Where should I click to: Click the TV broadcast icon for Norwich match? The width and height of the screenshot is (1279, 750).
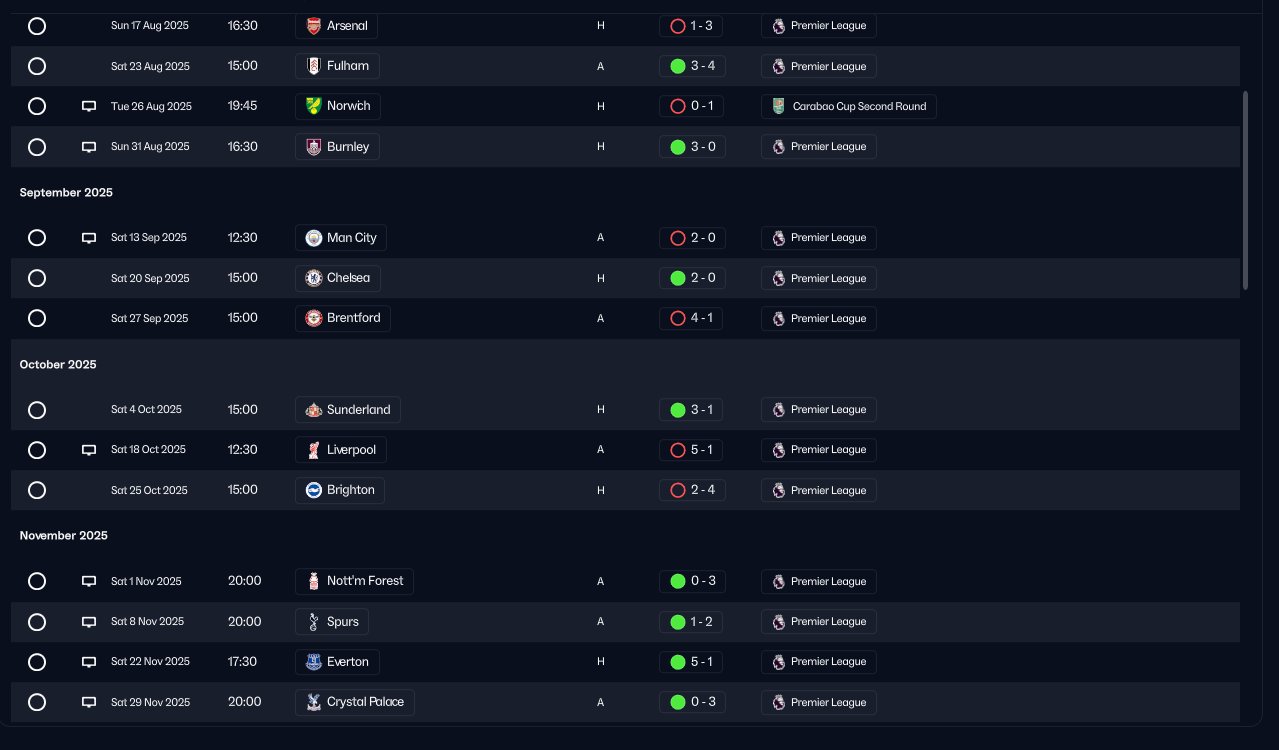coord(89,106)
